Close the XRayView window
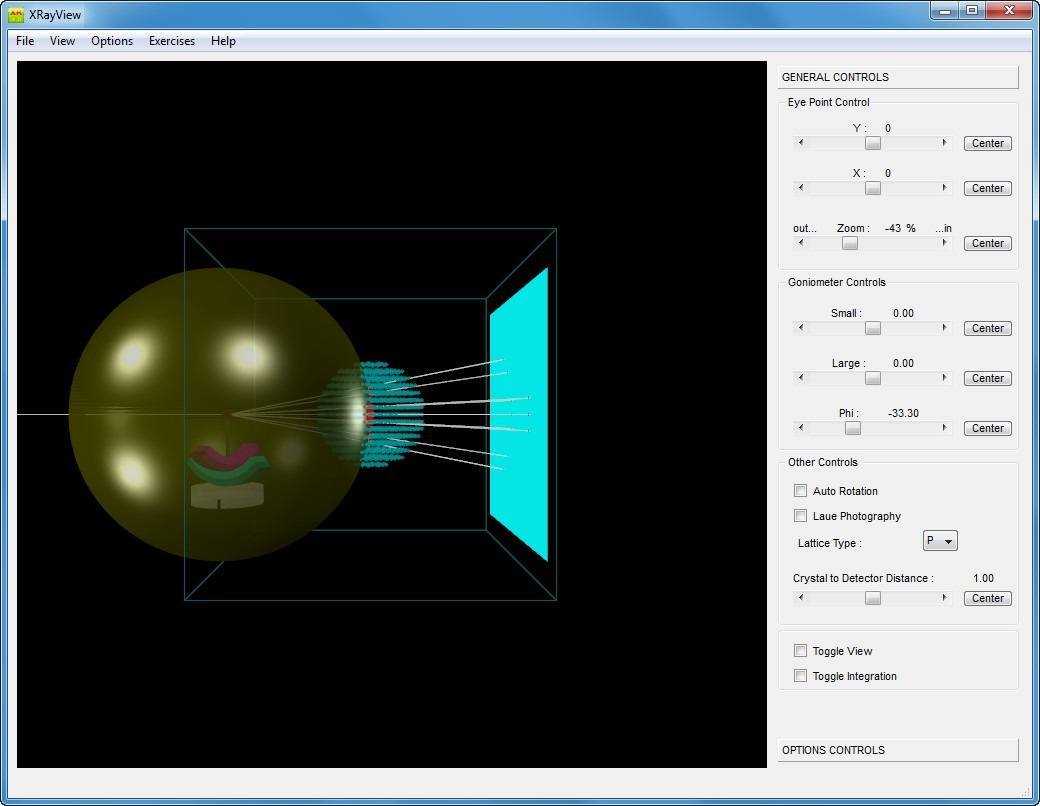This screenshot has height=806, width=1040. click(x=1009, y=11)
